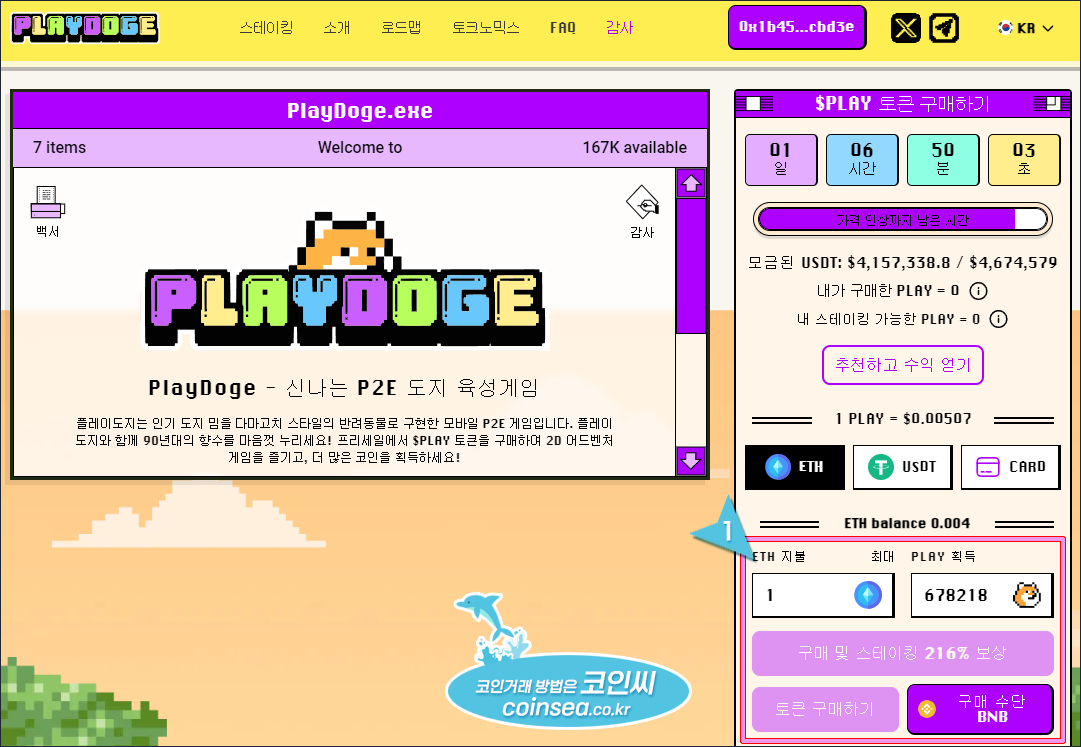The height and width of the screenshot is (747, 1081).
Task: Select USDT payment method tab
Action: (902, 467)
